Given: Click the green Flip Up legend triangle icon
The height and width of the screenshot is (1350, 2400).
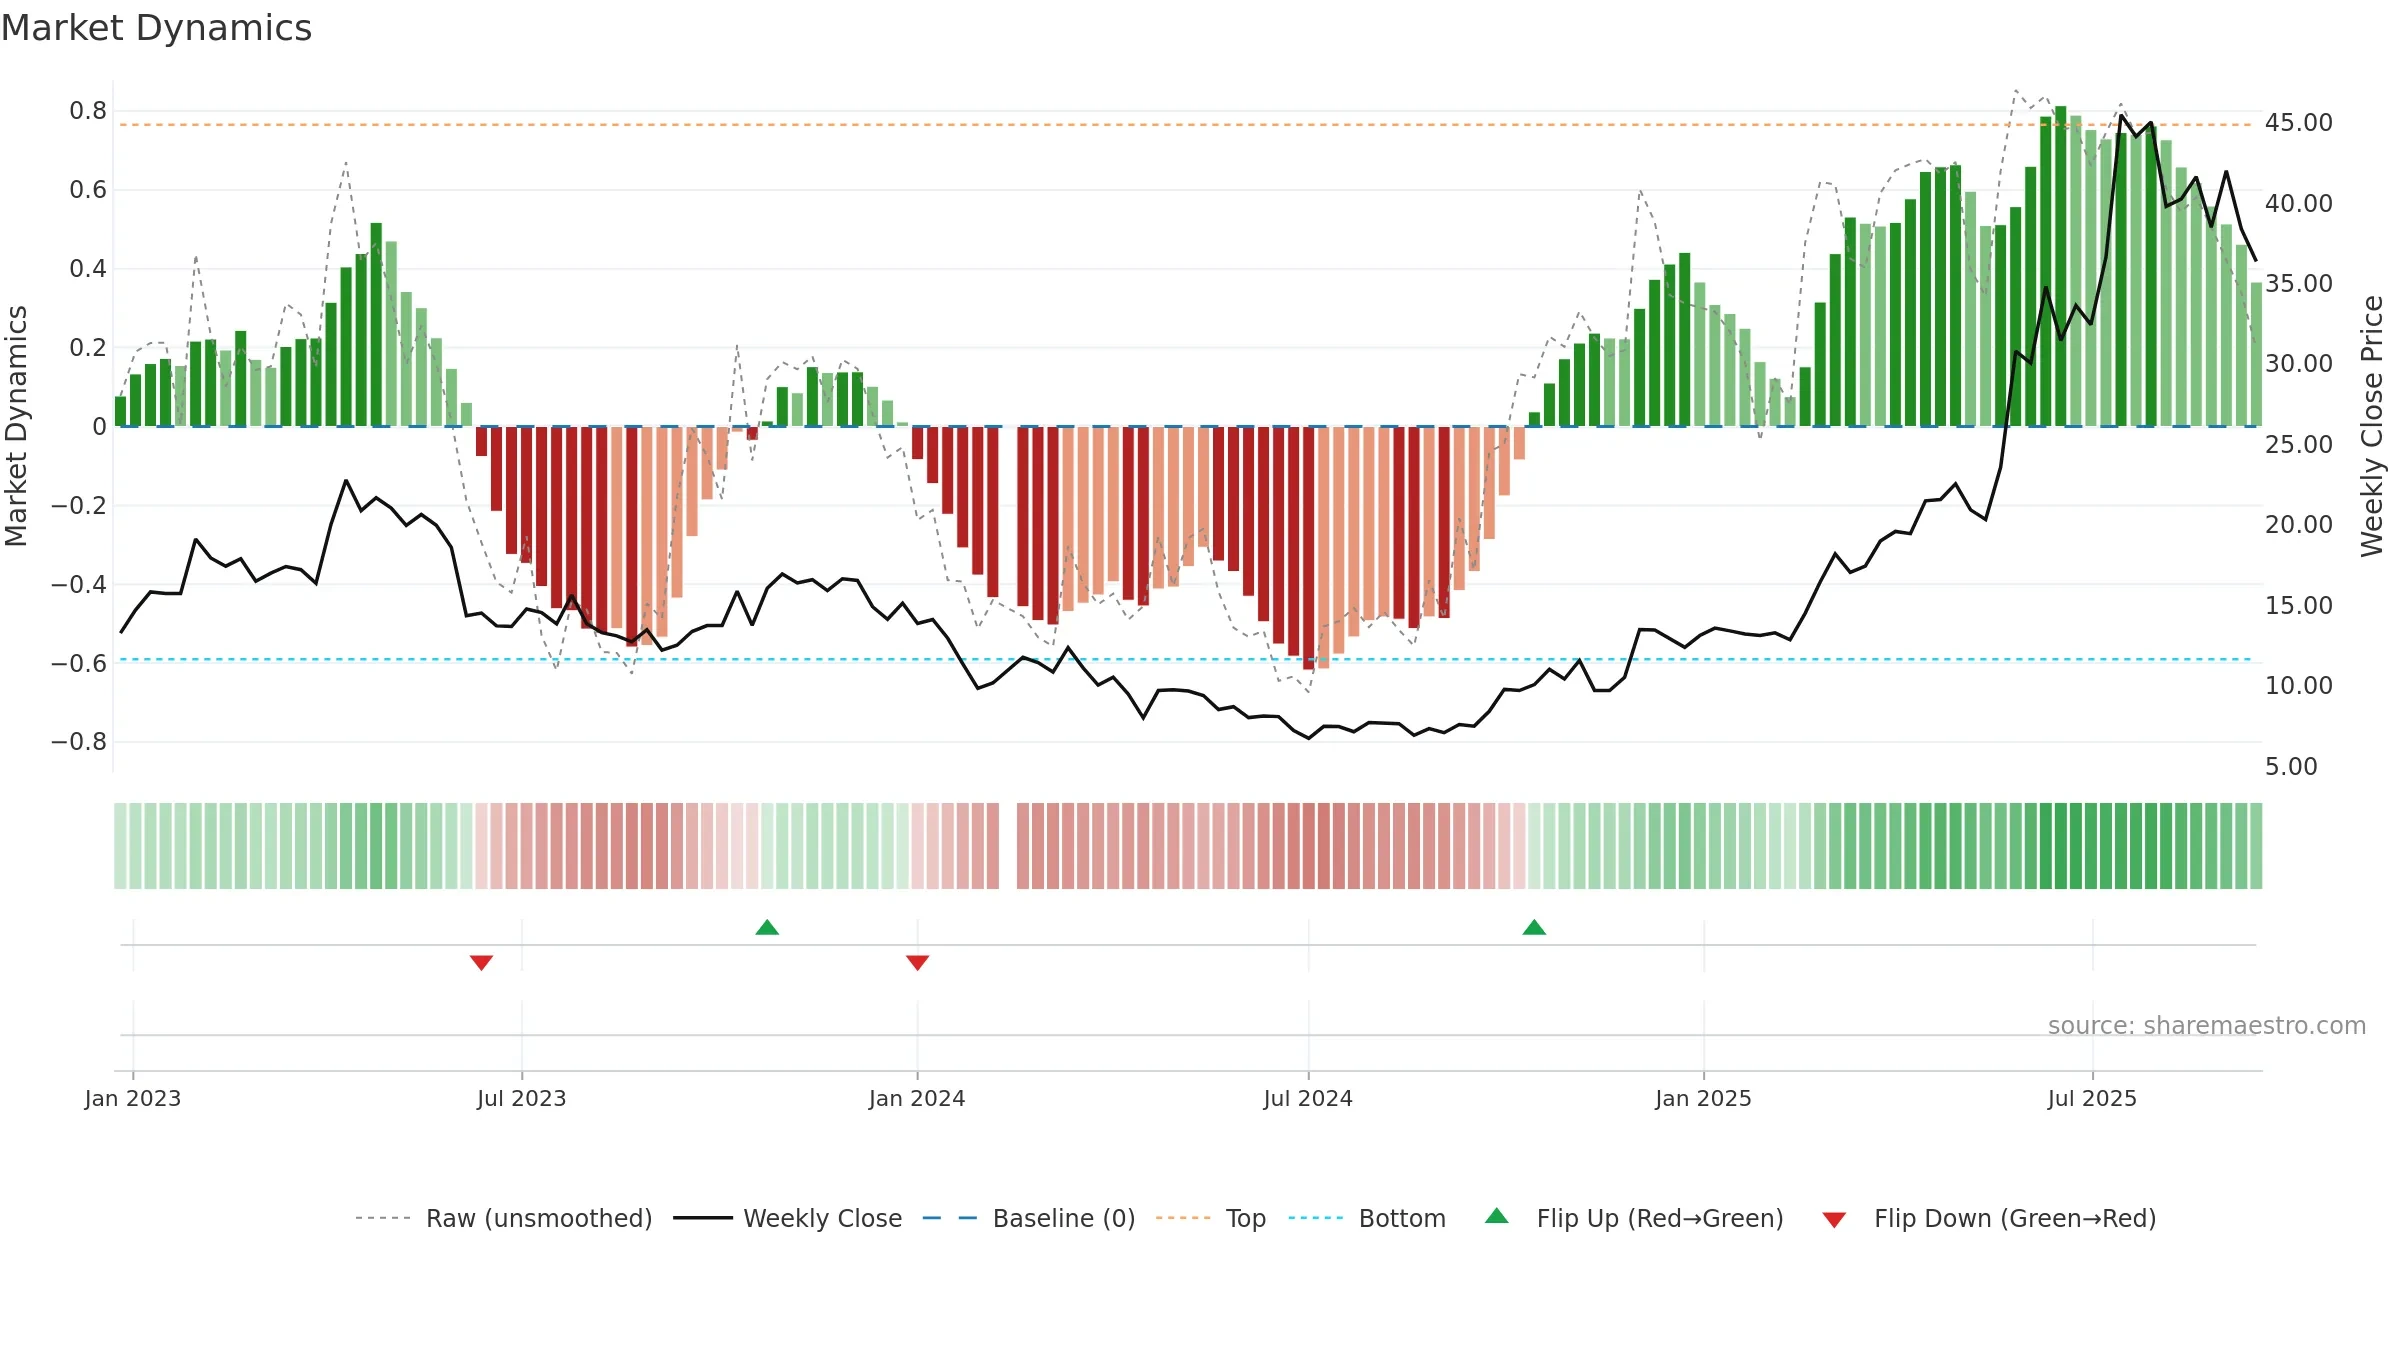Looking at the screenshot, I should pyautogui.click(x=1497, y=1216).
